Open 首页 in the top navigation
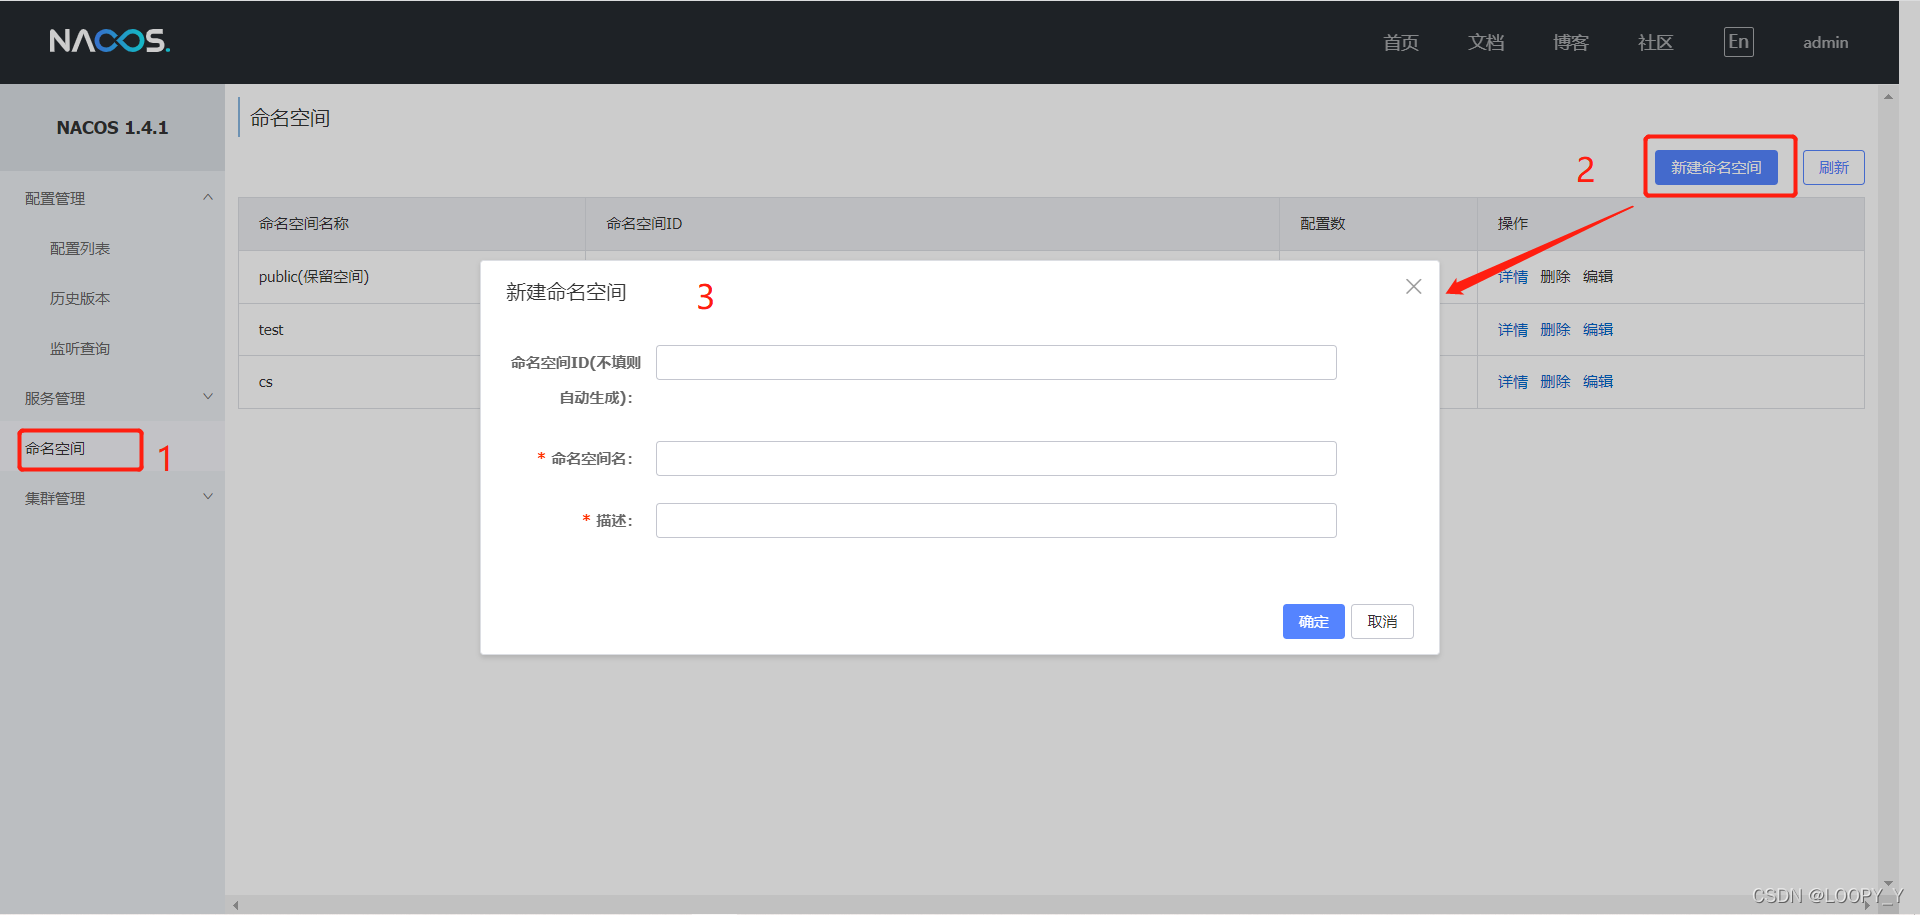 [1401, 42]
